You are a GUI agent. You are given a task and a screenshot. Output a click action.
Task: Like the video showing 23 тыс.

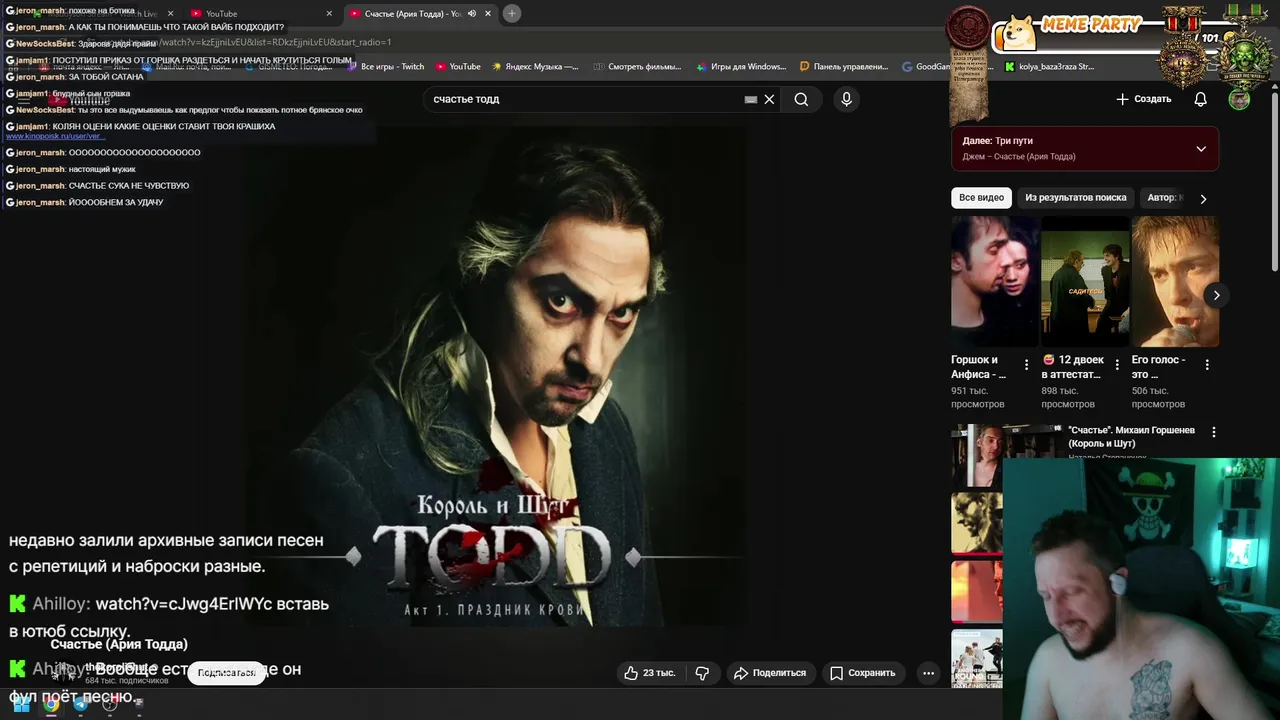pos(649,673)
